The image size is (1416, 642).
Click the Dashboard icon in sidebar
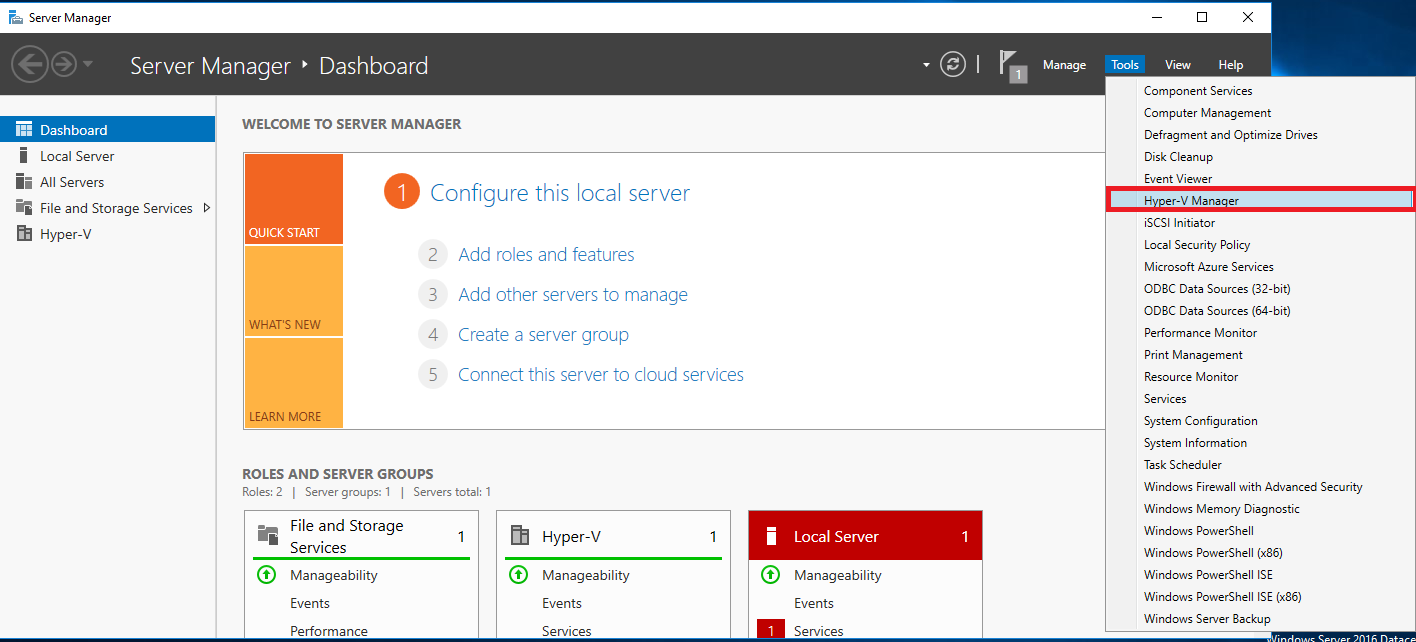click(x=24, y=130)
